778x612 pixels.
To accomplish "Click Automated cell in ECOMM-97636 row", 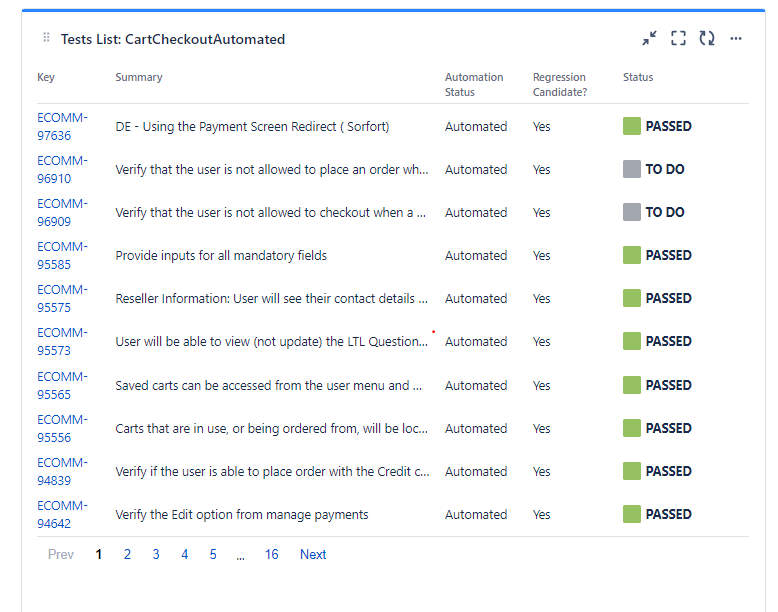I will click(x=476, y=127).
